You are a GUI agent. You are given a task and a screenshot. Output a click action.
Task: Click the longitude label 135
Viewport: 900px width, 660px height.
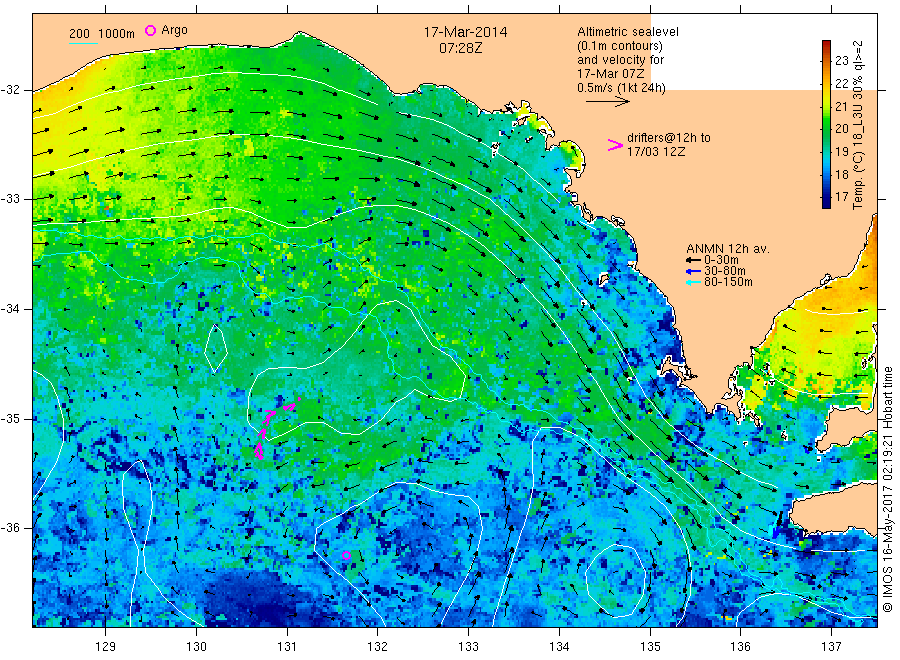650,647
